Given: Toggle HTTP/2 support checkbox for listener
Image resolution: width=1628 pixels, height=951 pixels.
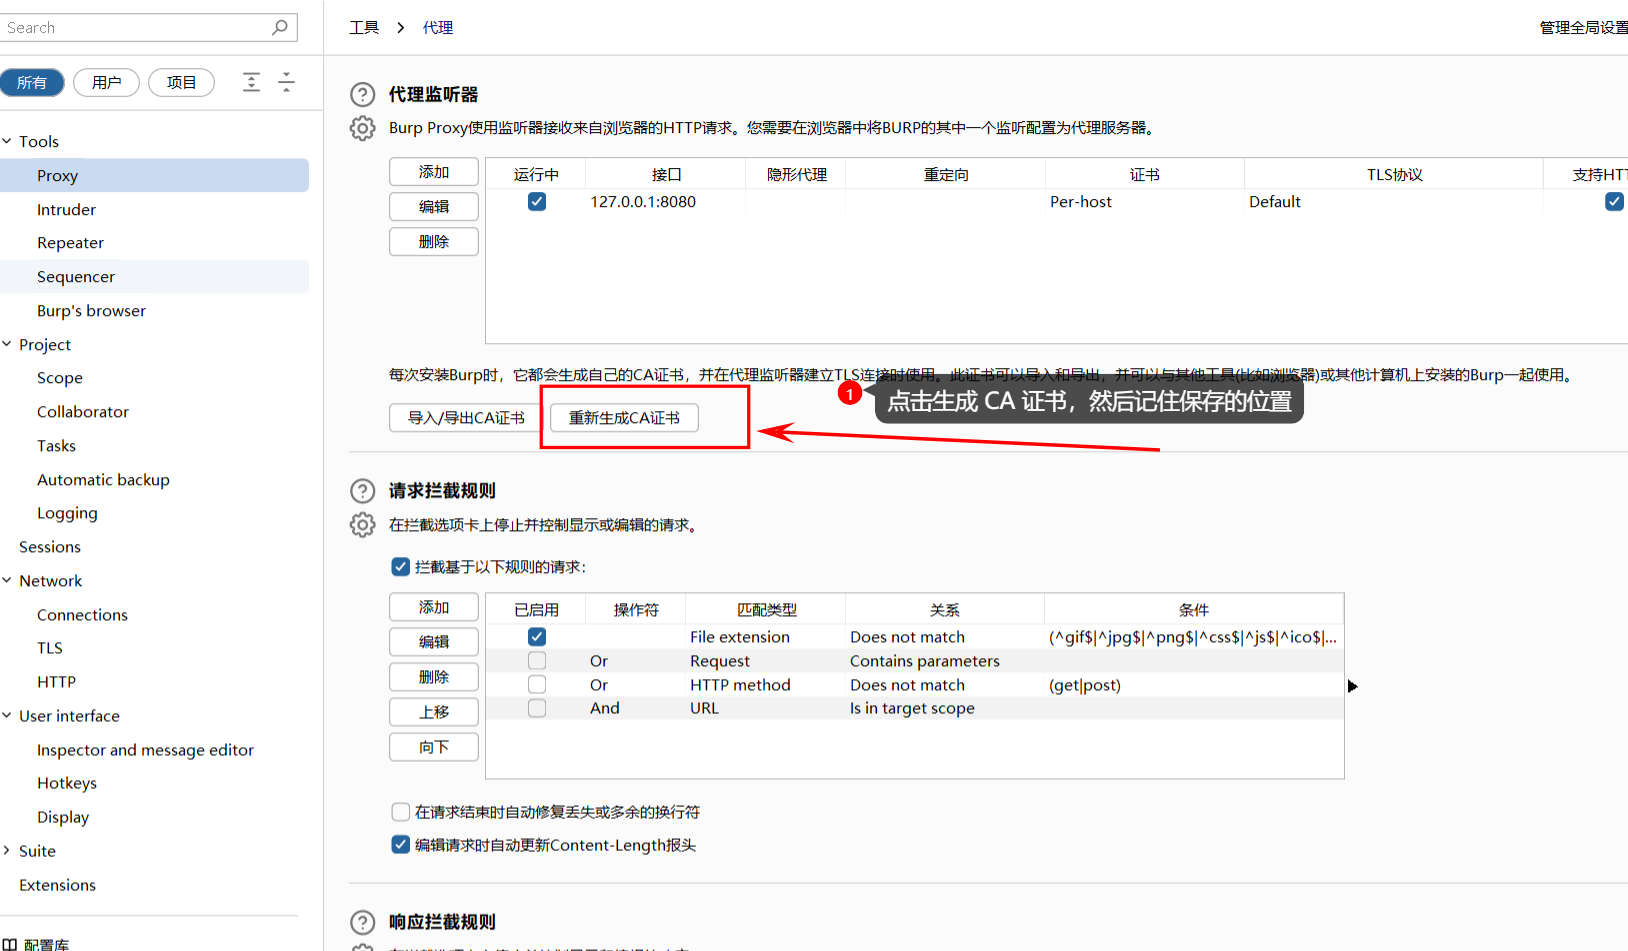Looking at the screenshot, I should coord(1614,202).
